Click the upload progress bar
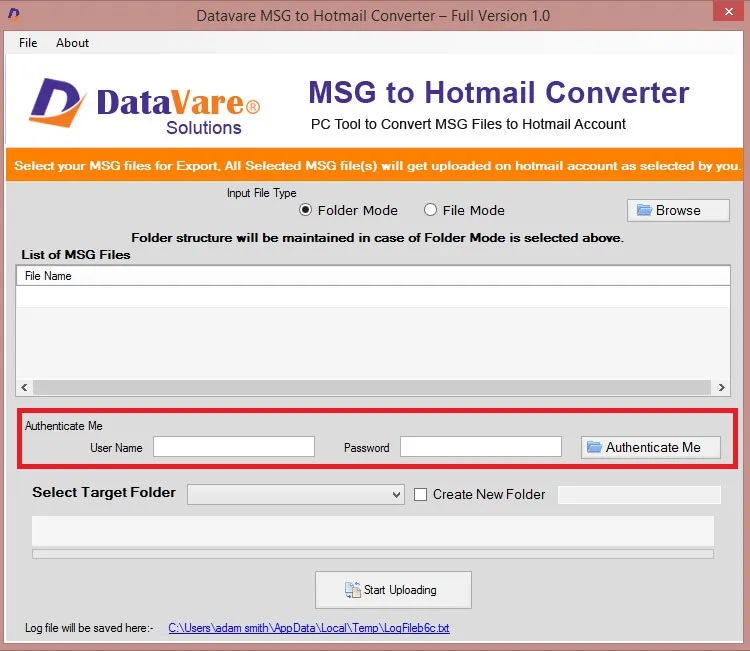This screenshot has height=651, width=750. (373, 554)
